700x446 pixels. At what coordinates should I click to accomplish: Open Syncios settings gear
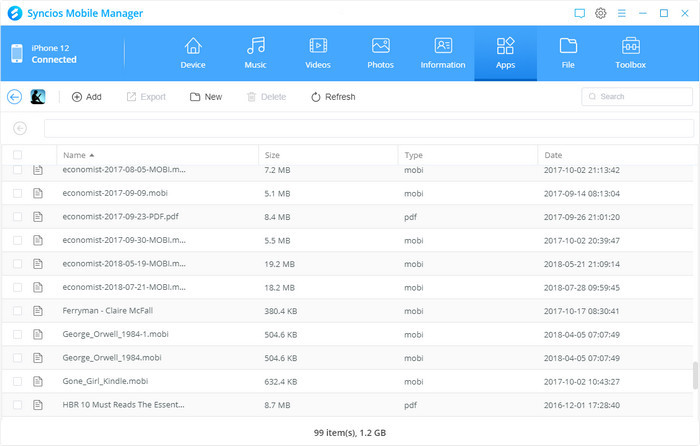(x=601, y=13)
